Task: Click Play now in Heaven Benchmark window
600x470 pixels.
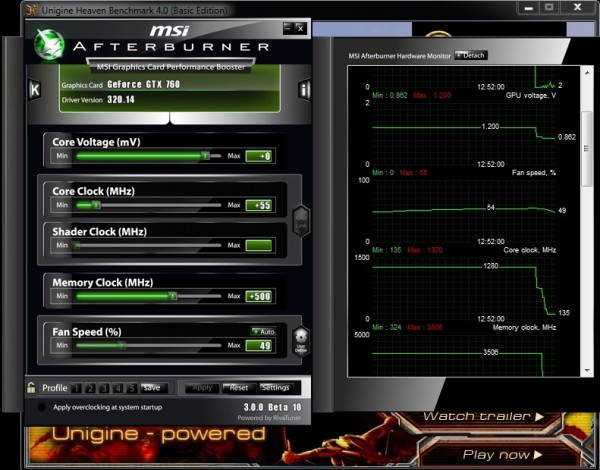Action: (502, 455)
